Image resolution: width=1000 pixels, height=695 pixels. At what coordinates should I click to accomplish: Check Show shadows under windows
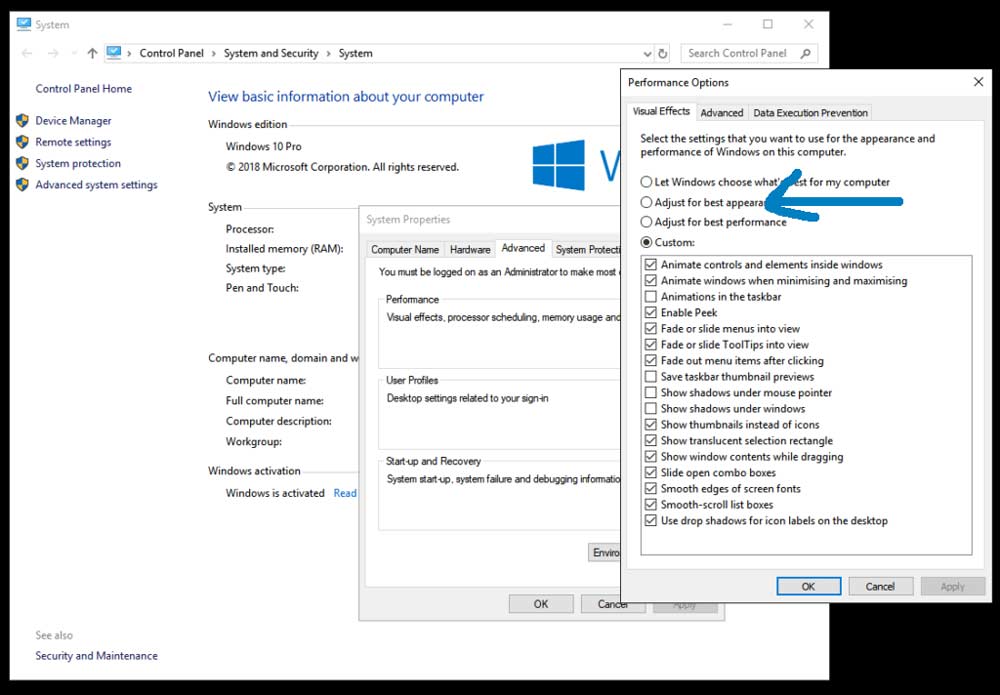coord(652,409)
